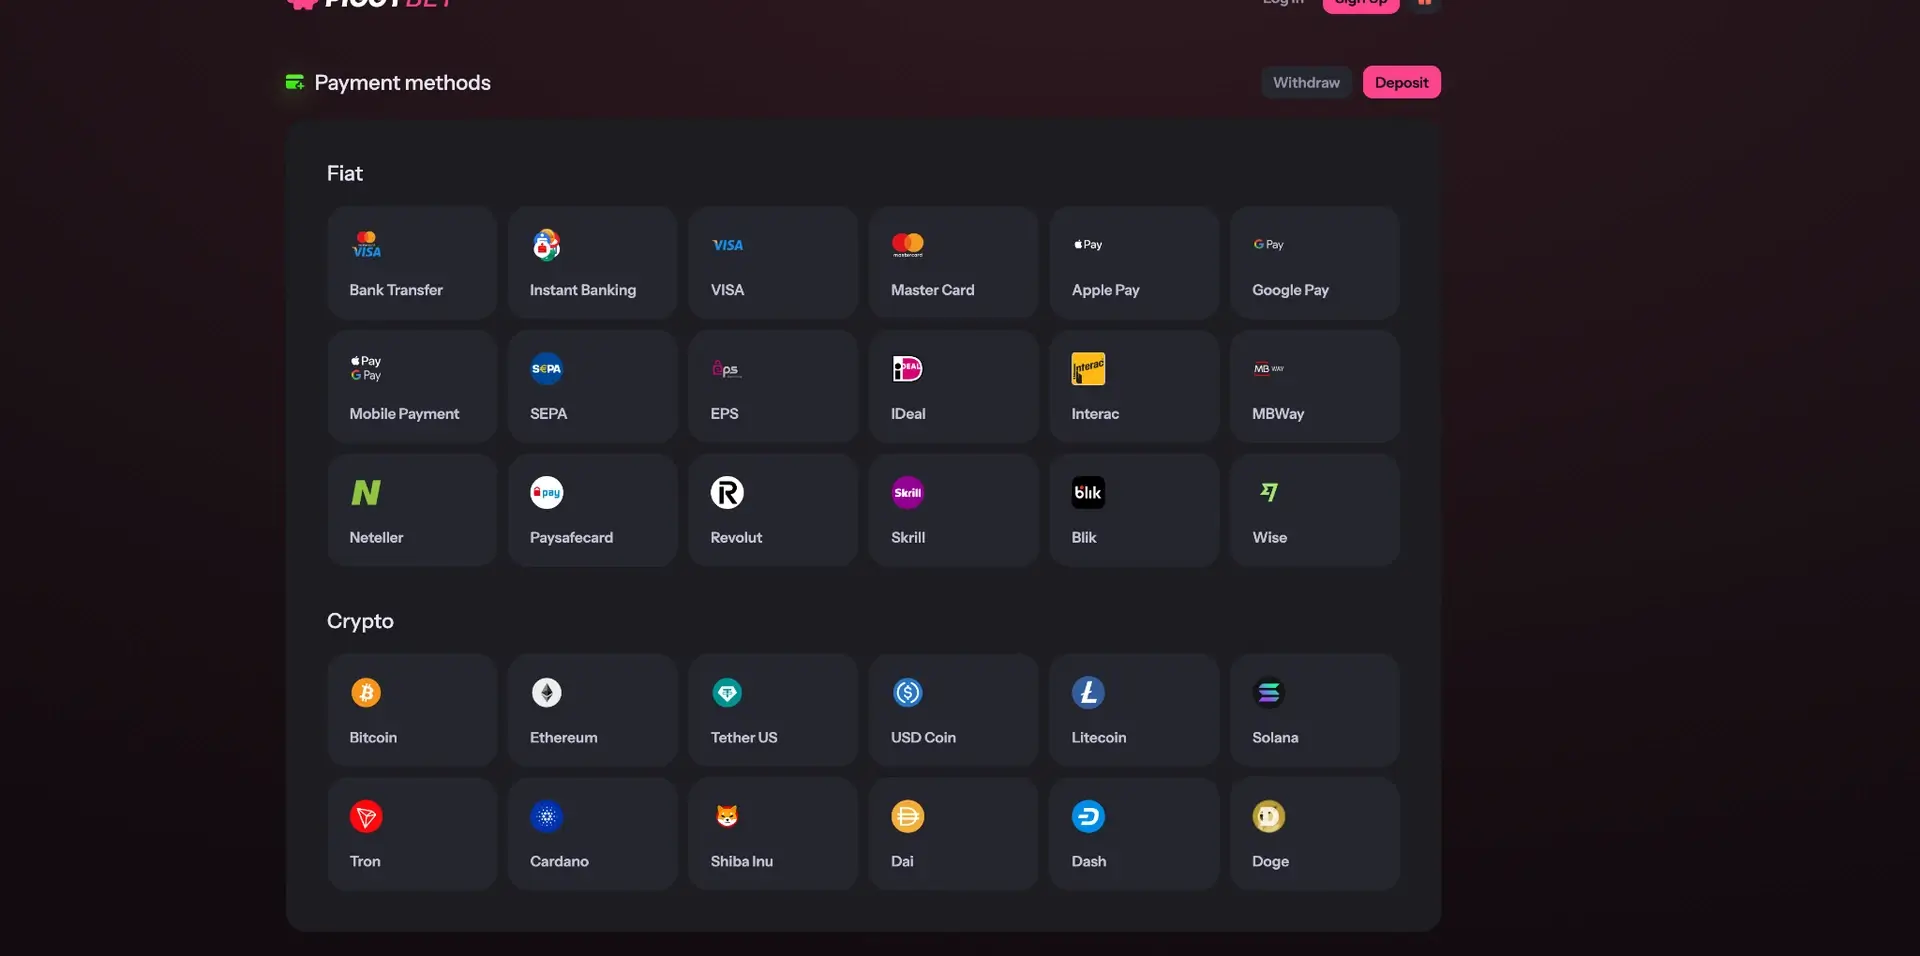Open the Mobile Payment icon
1920x956 pixels.
(366, 368)
